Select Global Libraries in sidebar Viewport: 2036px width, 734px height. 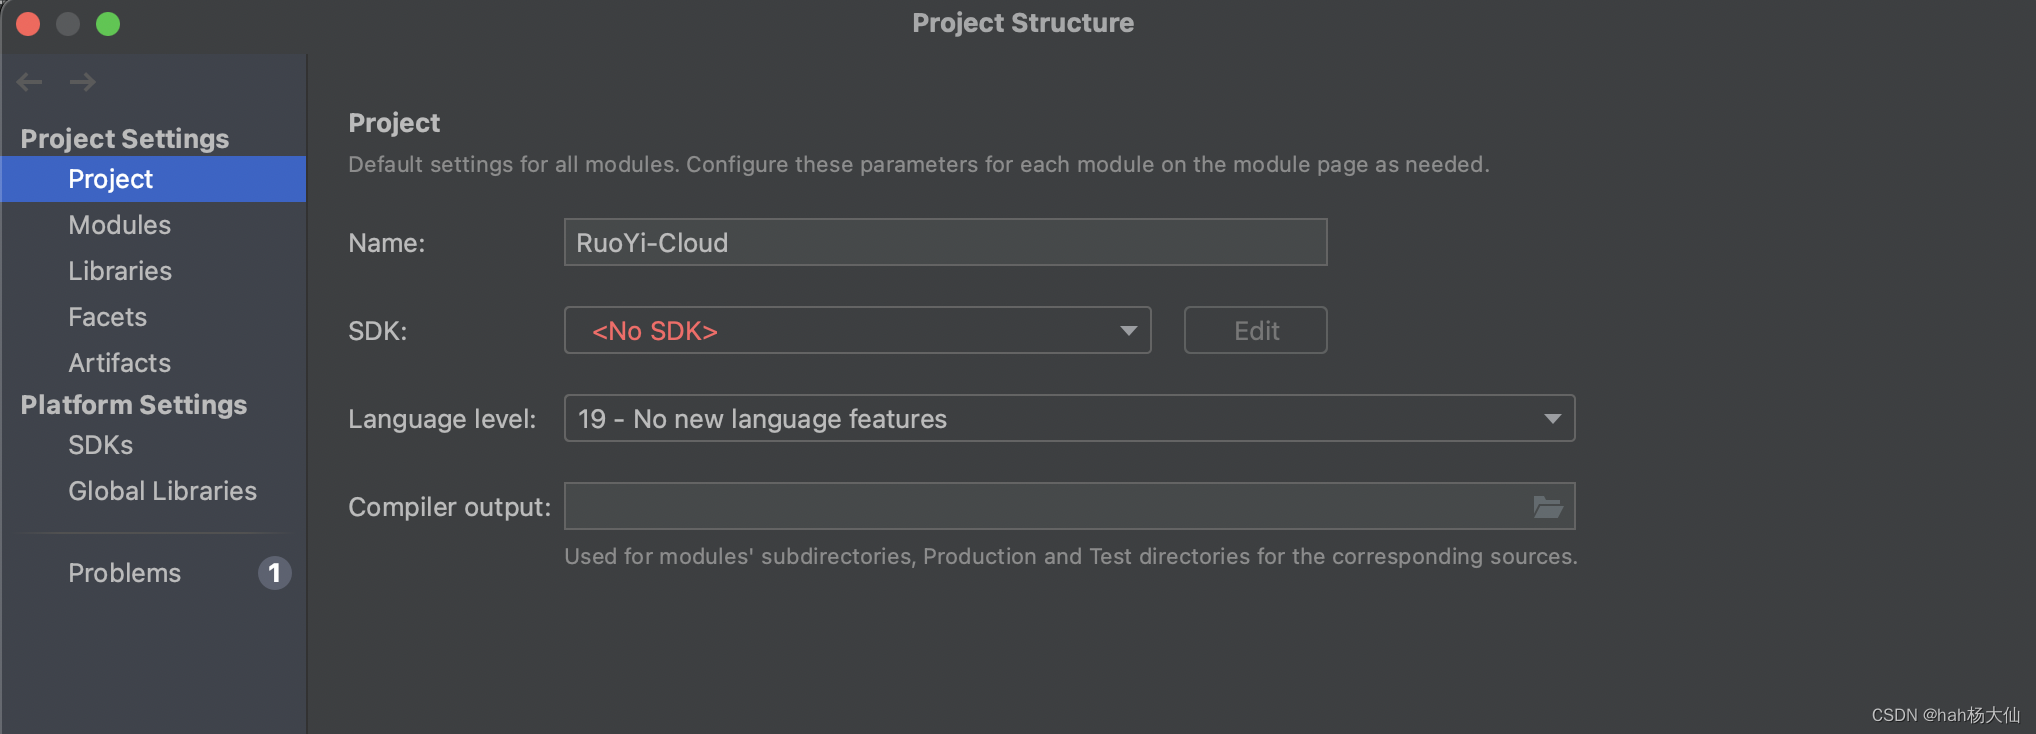[x=162, y=491]
